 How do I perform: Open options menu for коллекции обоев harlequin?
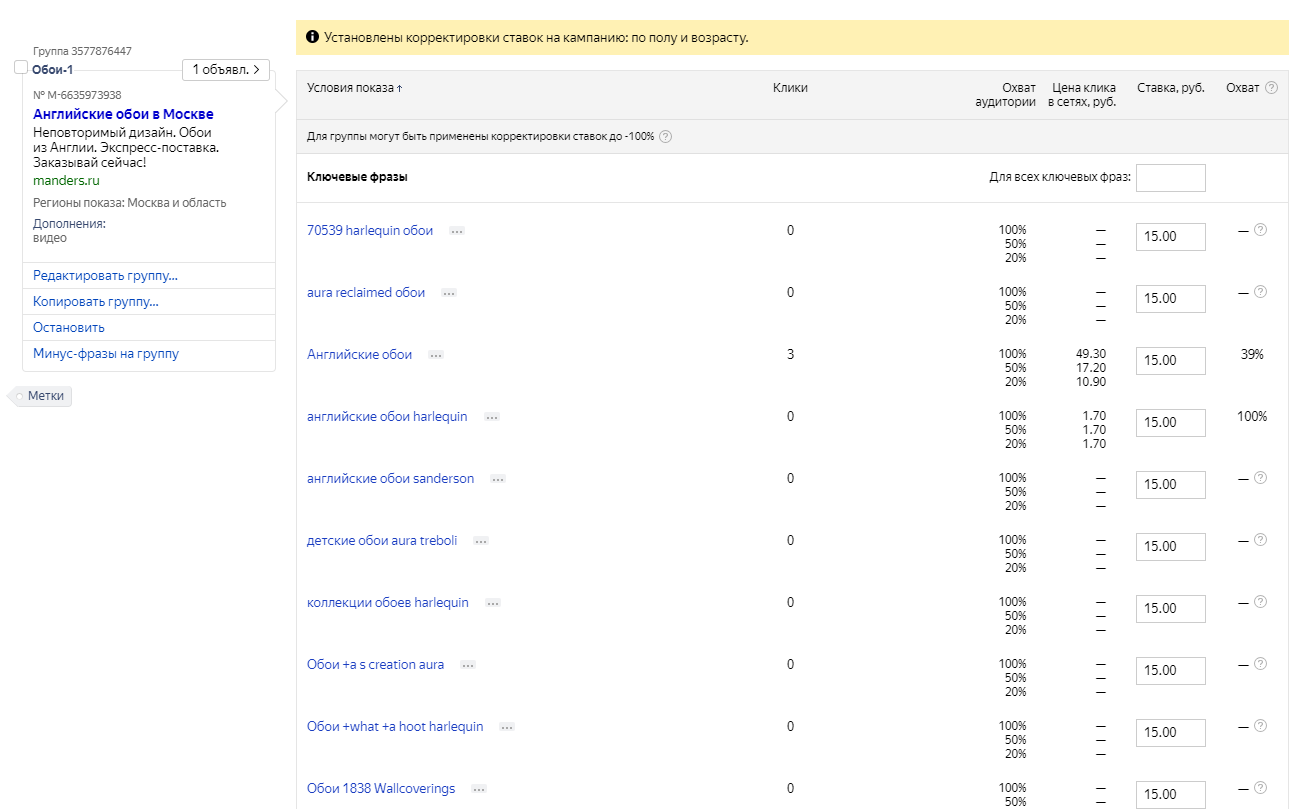point(491,603)
